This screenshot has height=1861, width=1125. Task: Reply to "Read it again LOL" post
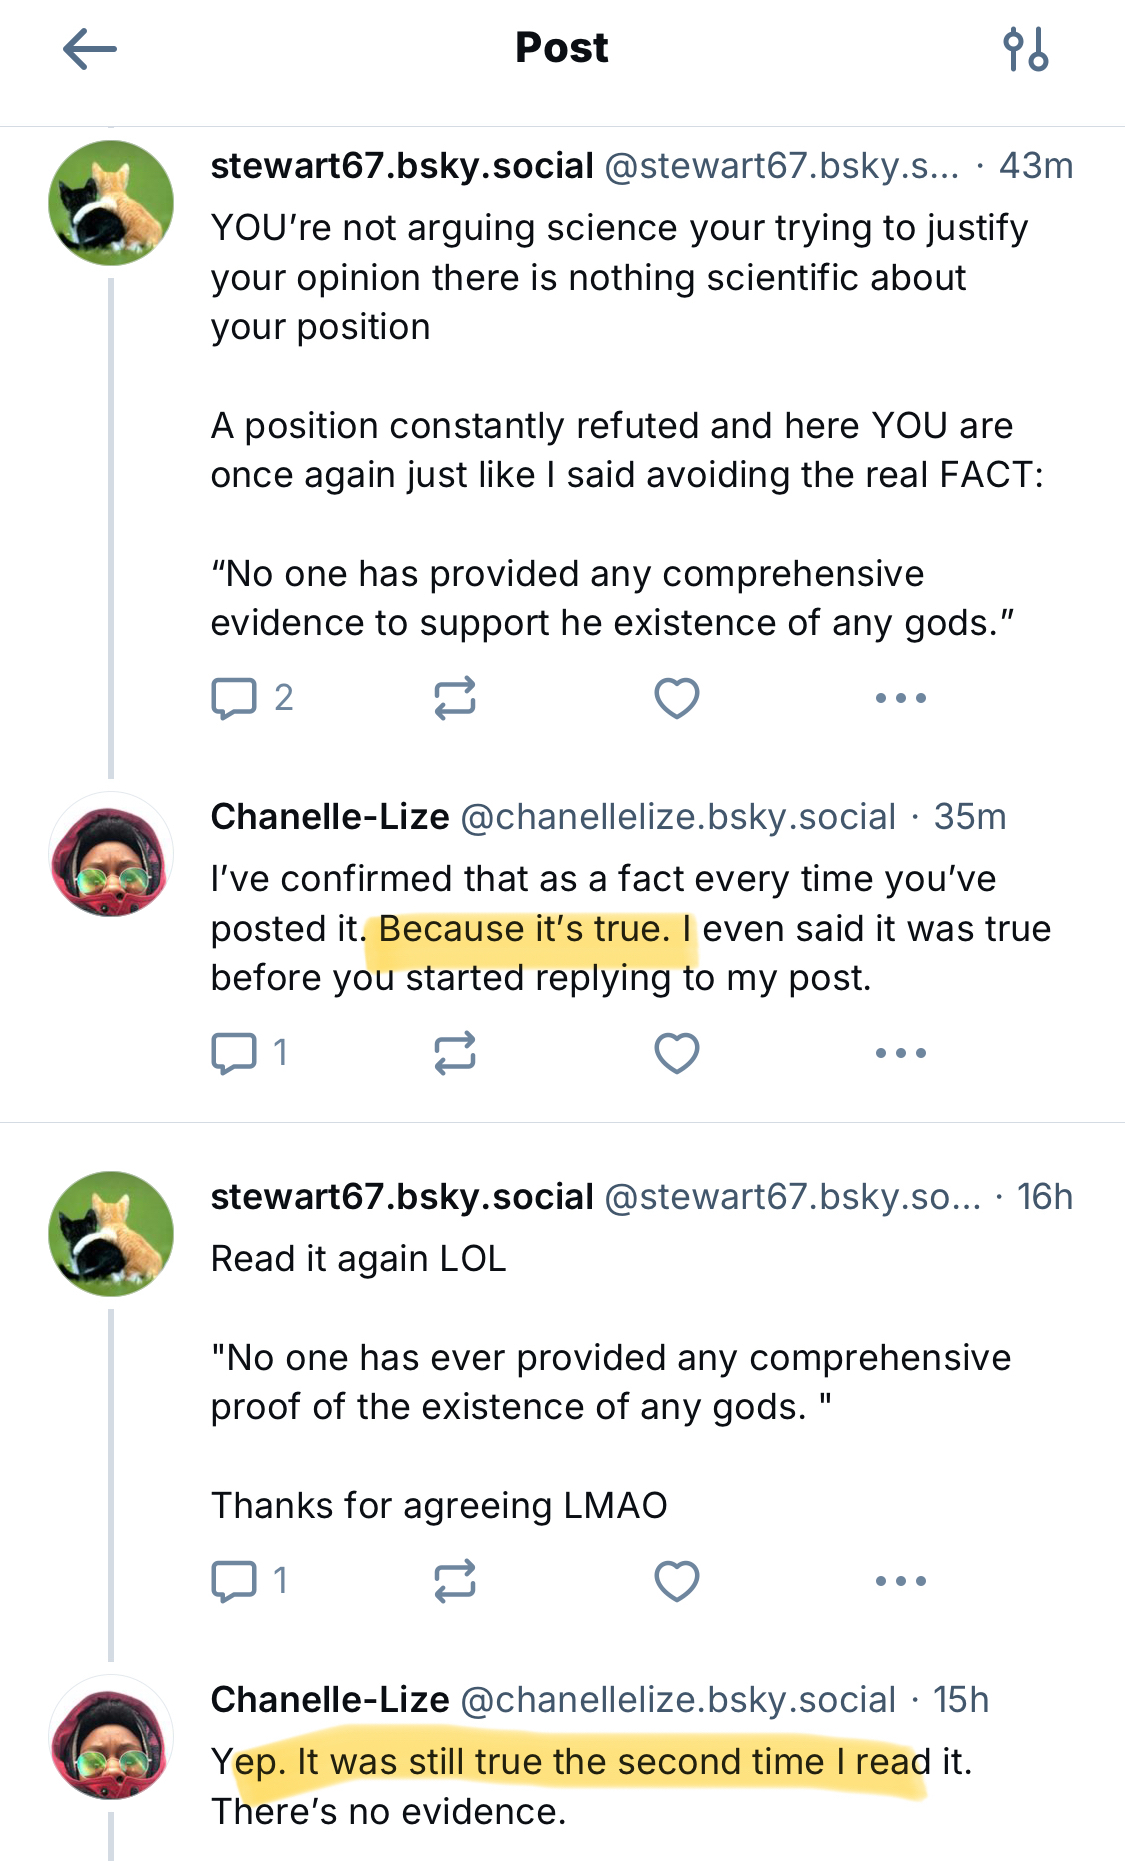click(x=235, y=1581)
